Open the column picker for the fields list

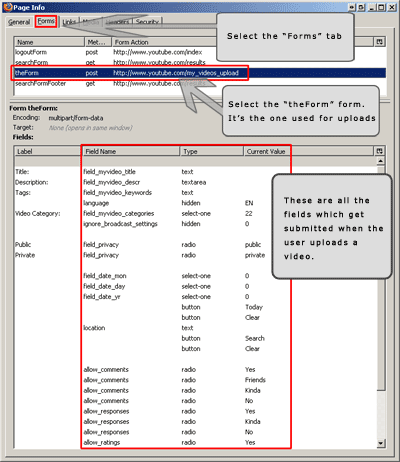[380, 151]
